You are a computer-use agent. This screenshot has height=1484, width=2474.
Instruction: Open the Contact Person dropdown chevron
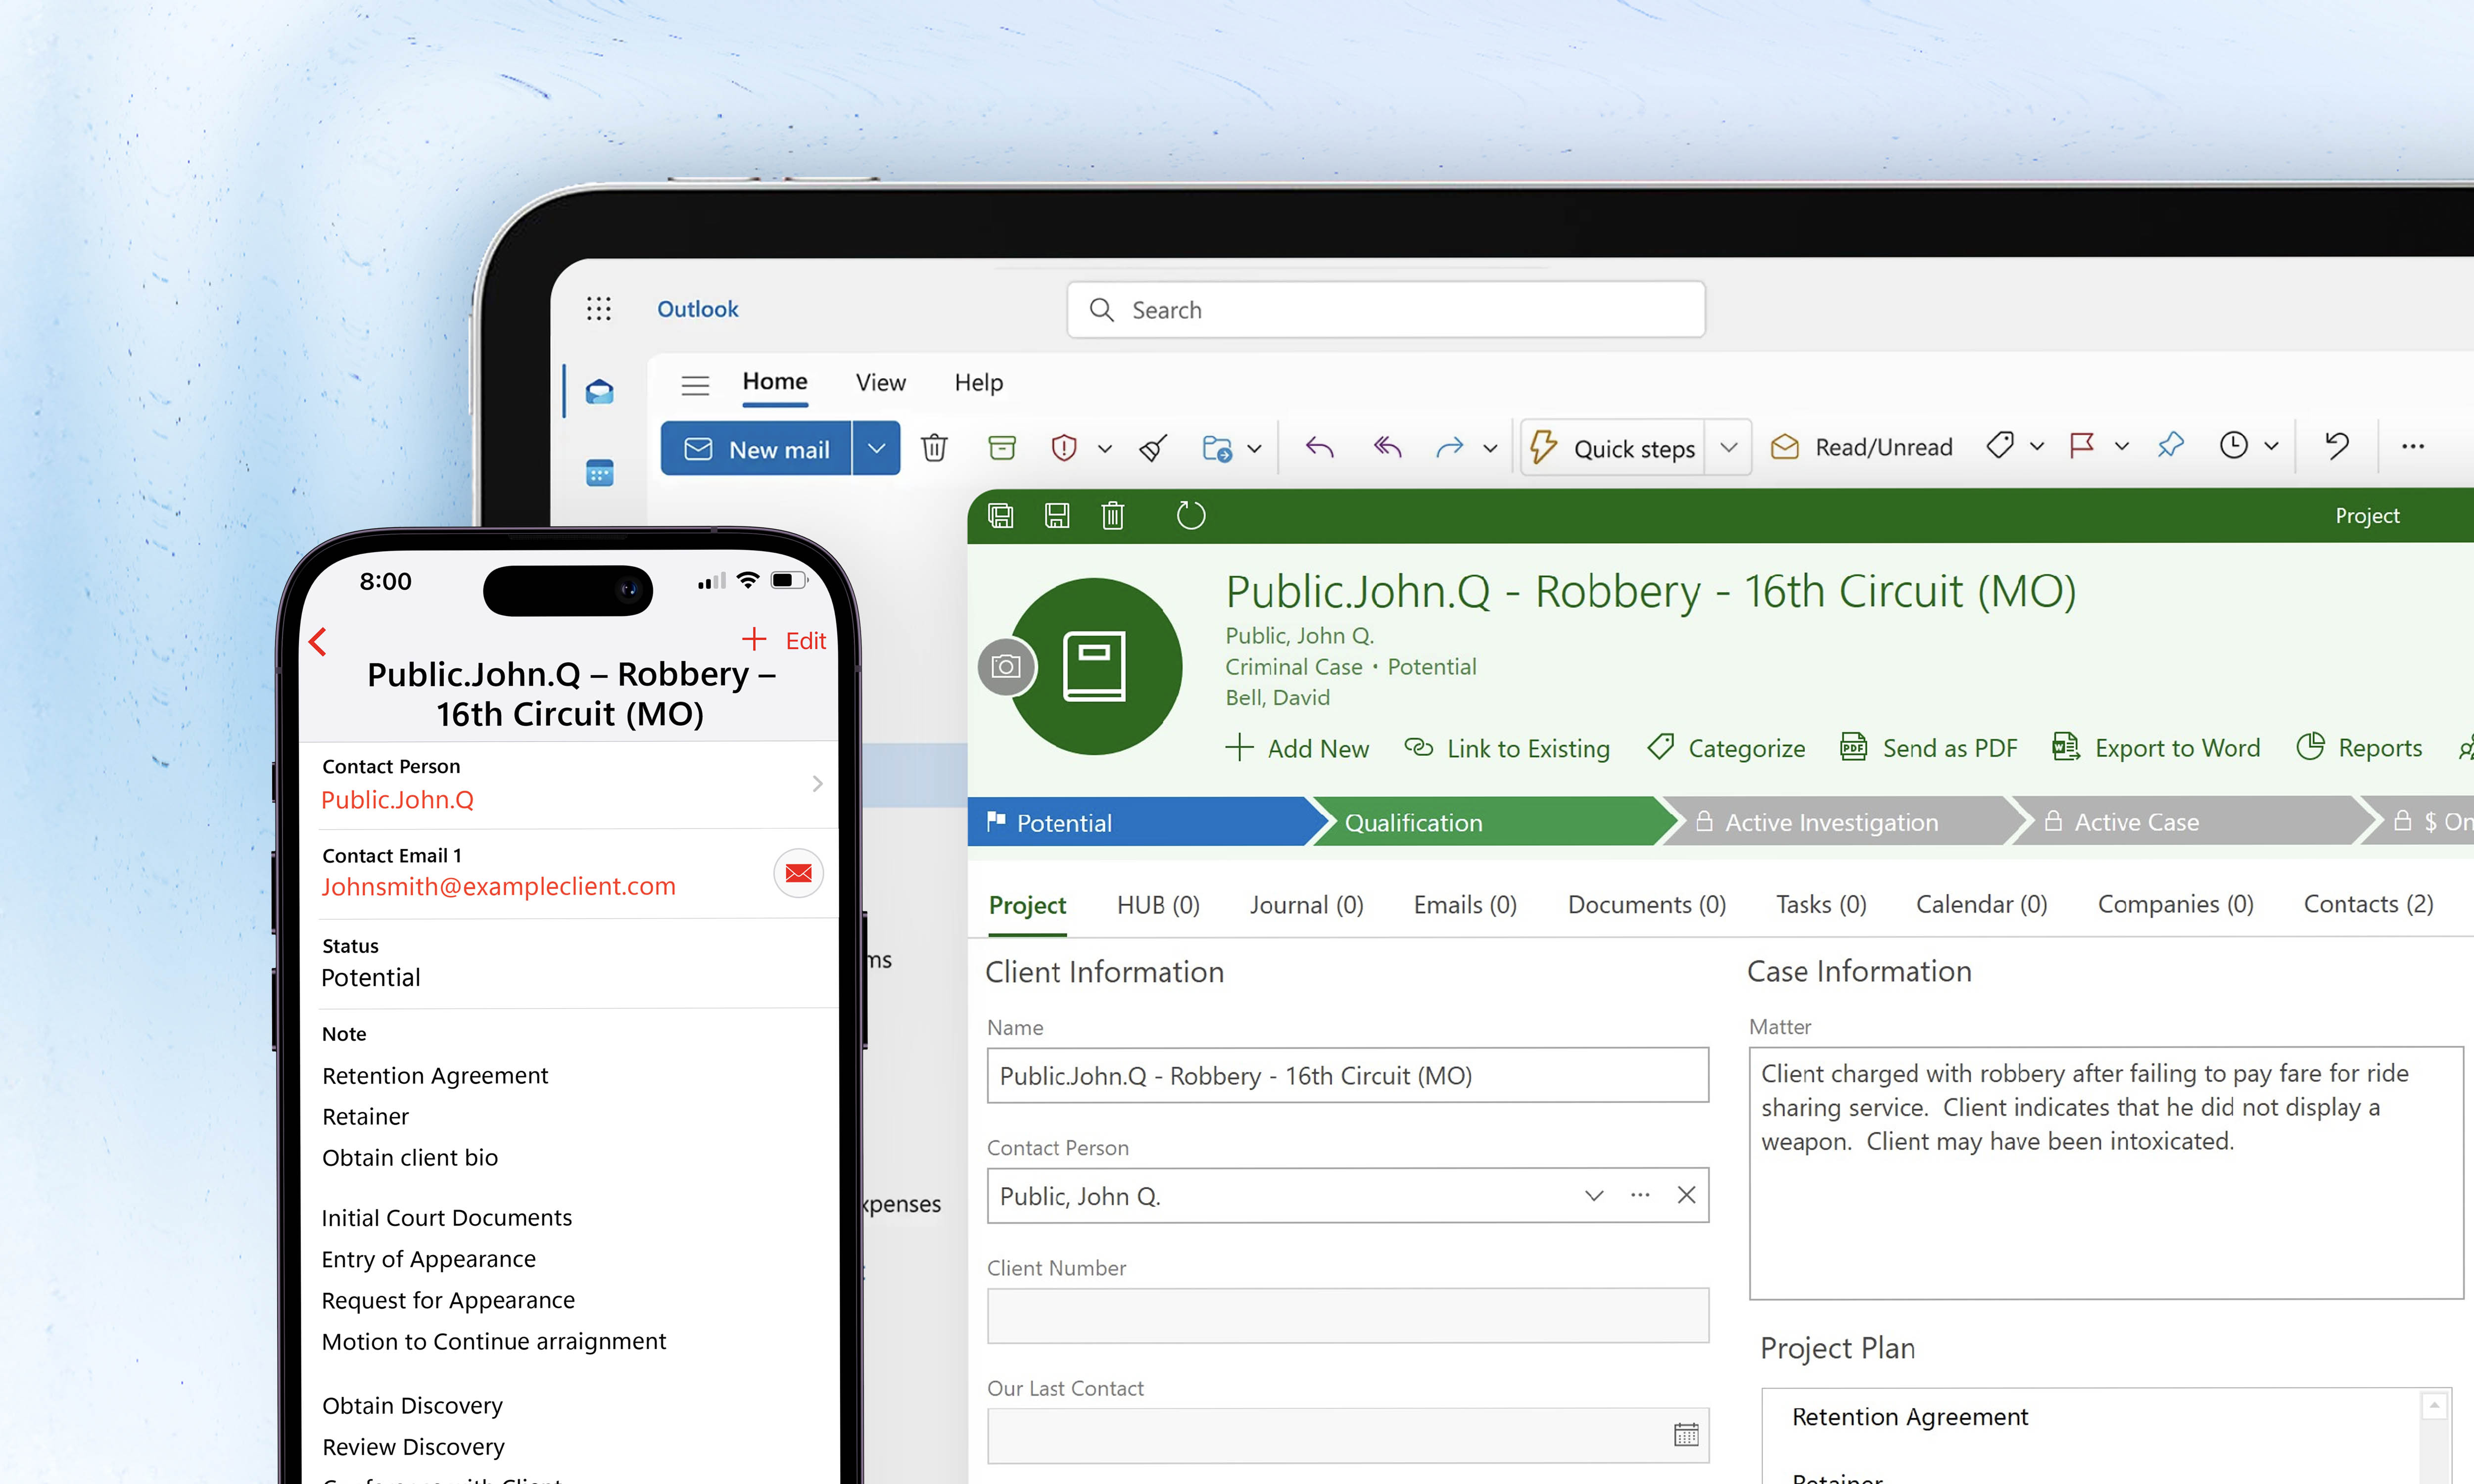point(1594,1196)
